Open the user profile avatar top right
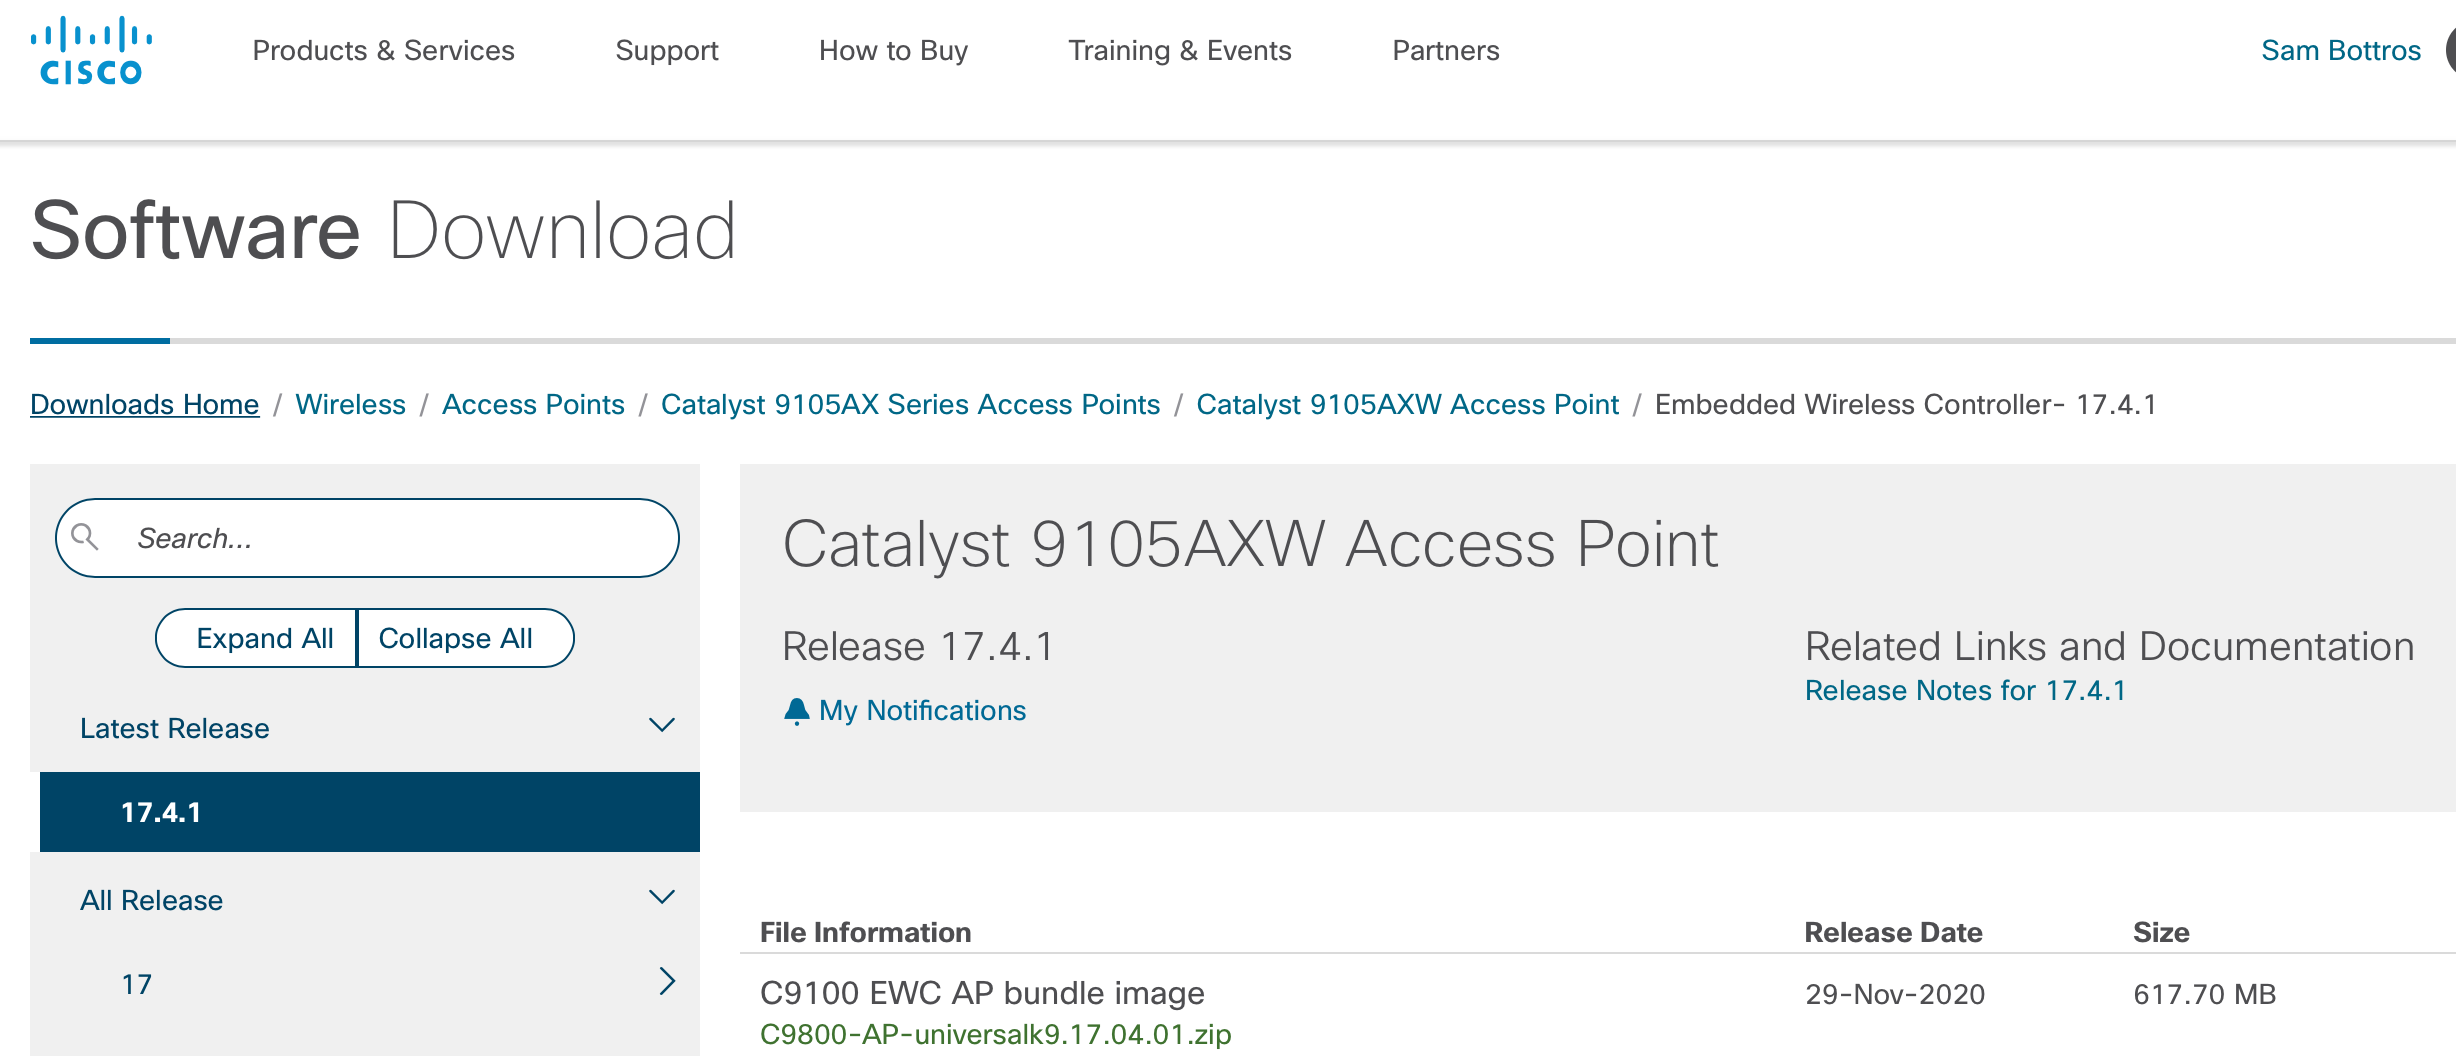 (x=2448, y=50)
